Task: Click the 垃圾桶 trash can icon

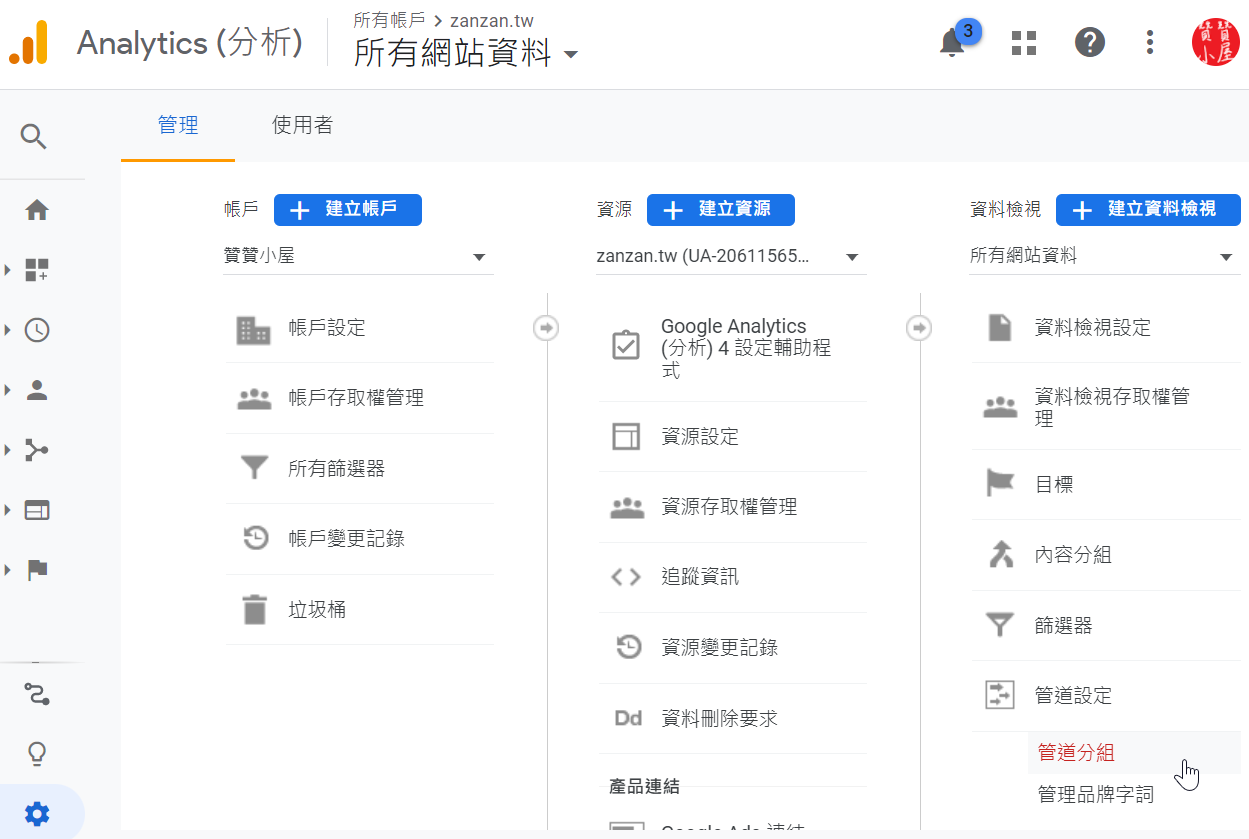Action: [x=255, y=609]
